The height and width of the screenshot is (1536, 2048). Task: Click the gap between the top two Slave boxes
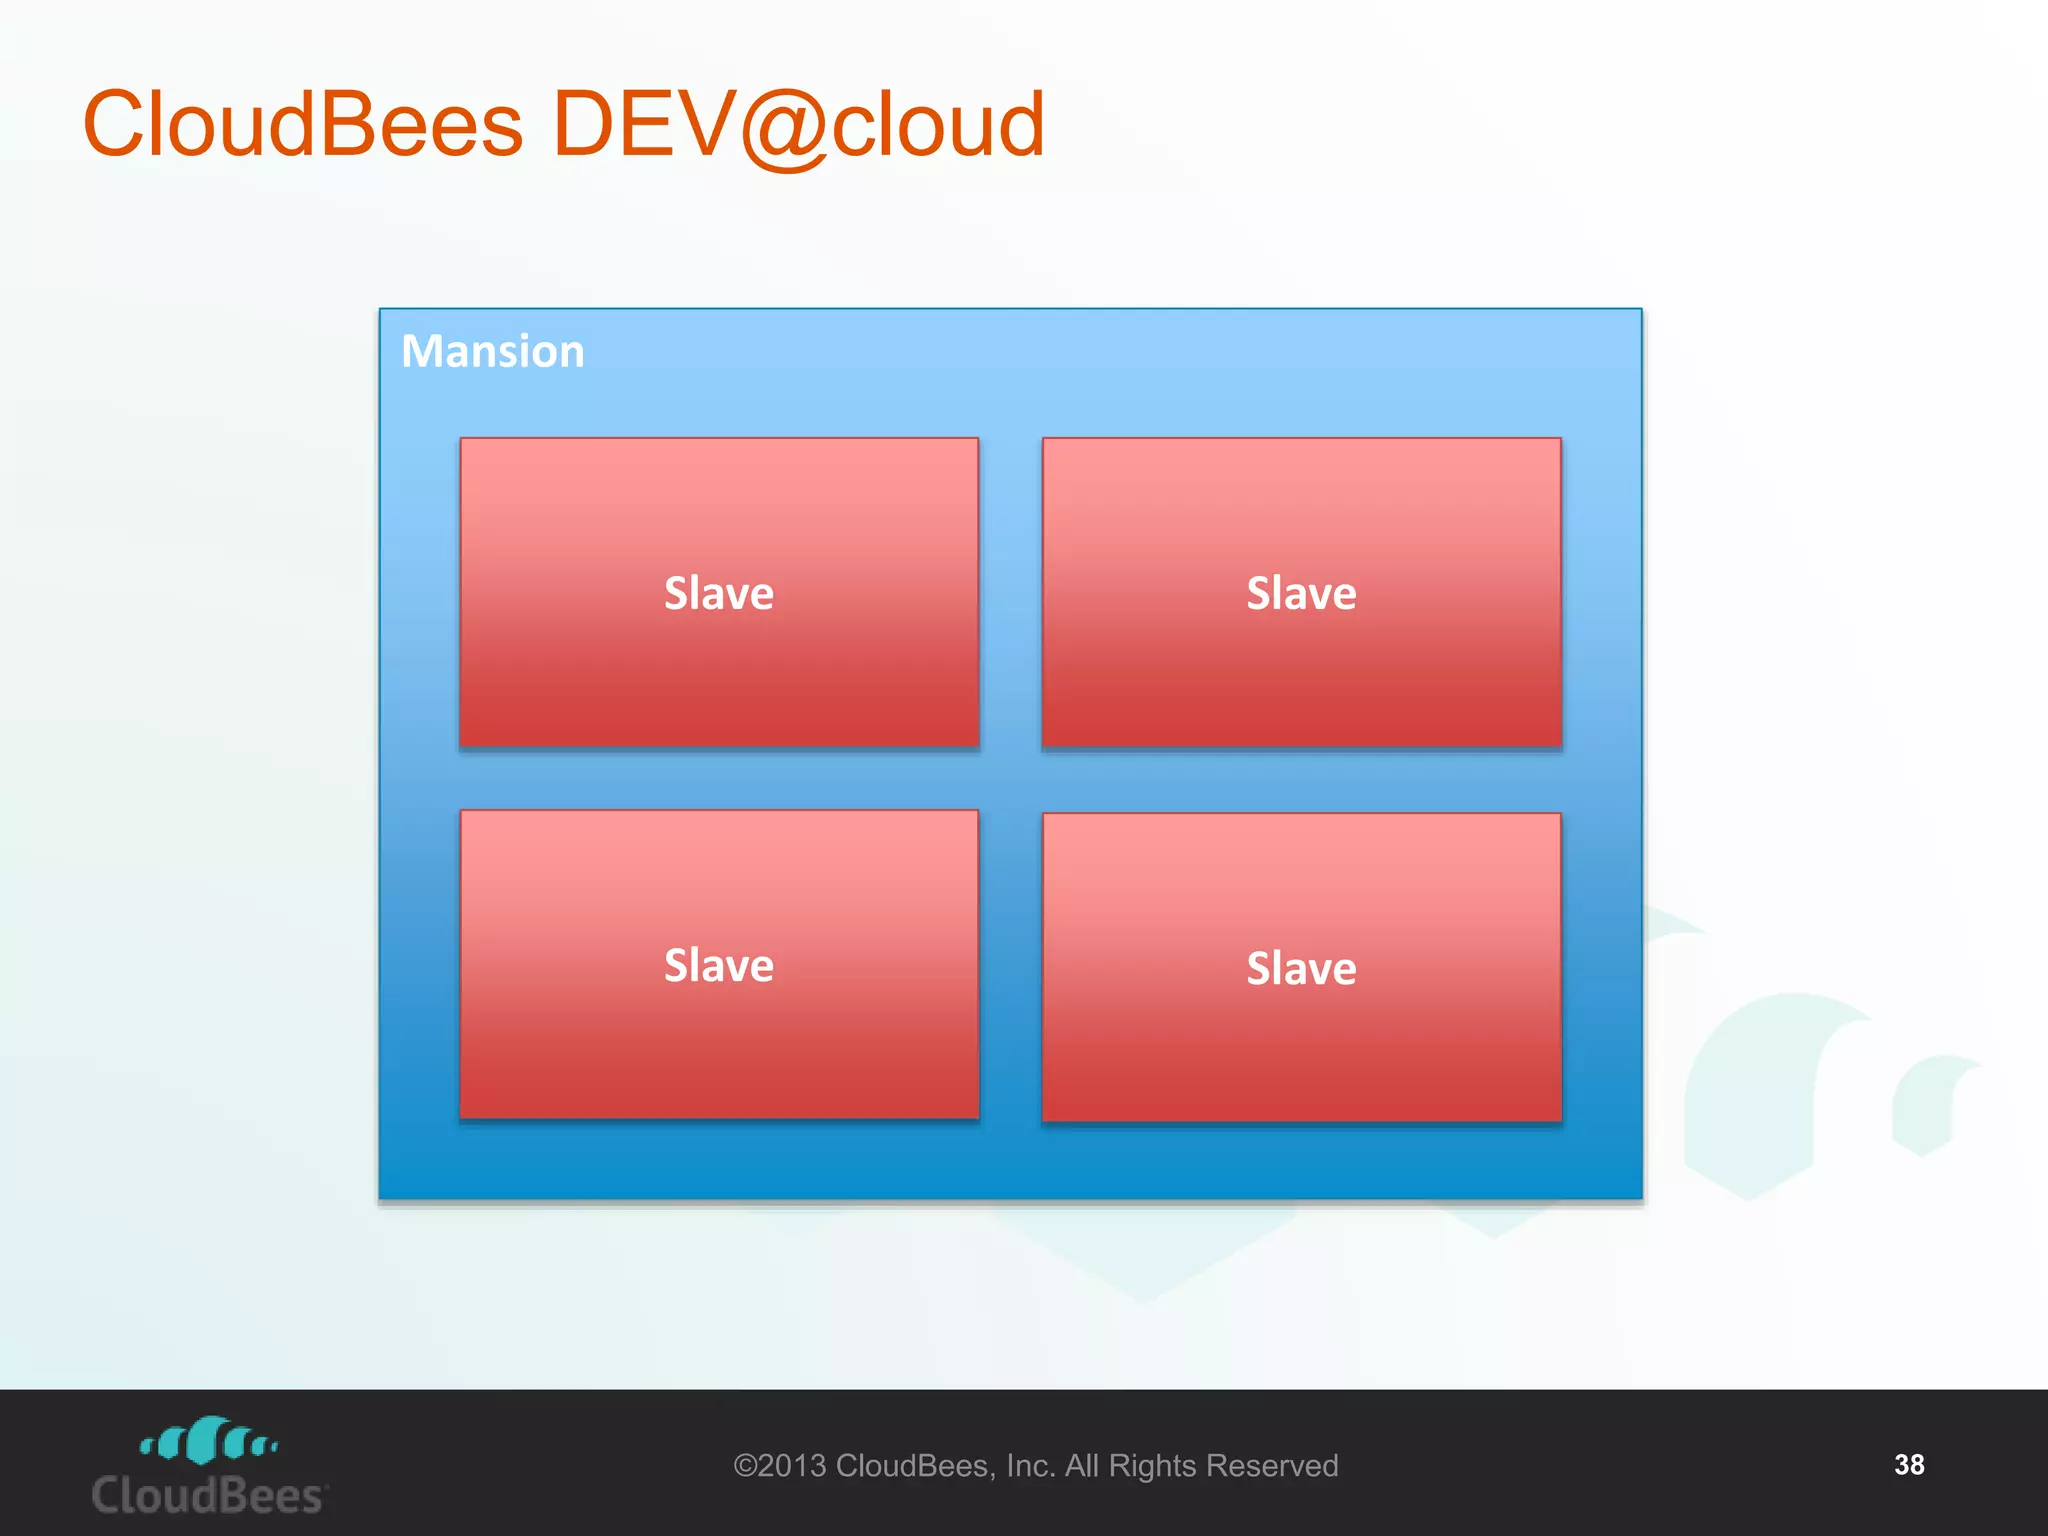coord(1010,592)
